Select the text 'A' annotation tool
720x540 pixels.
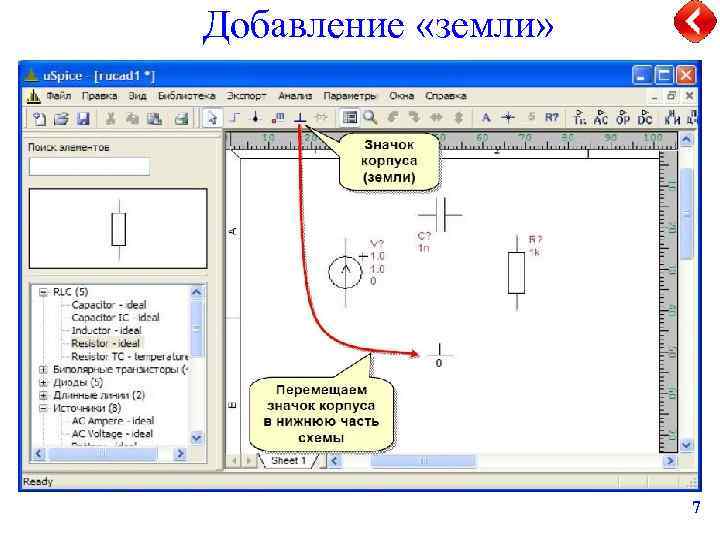(x=486, y=118)
